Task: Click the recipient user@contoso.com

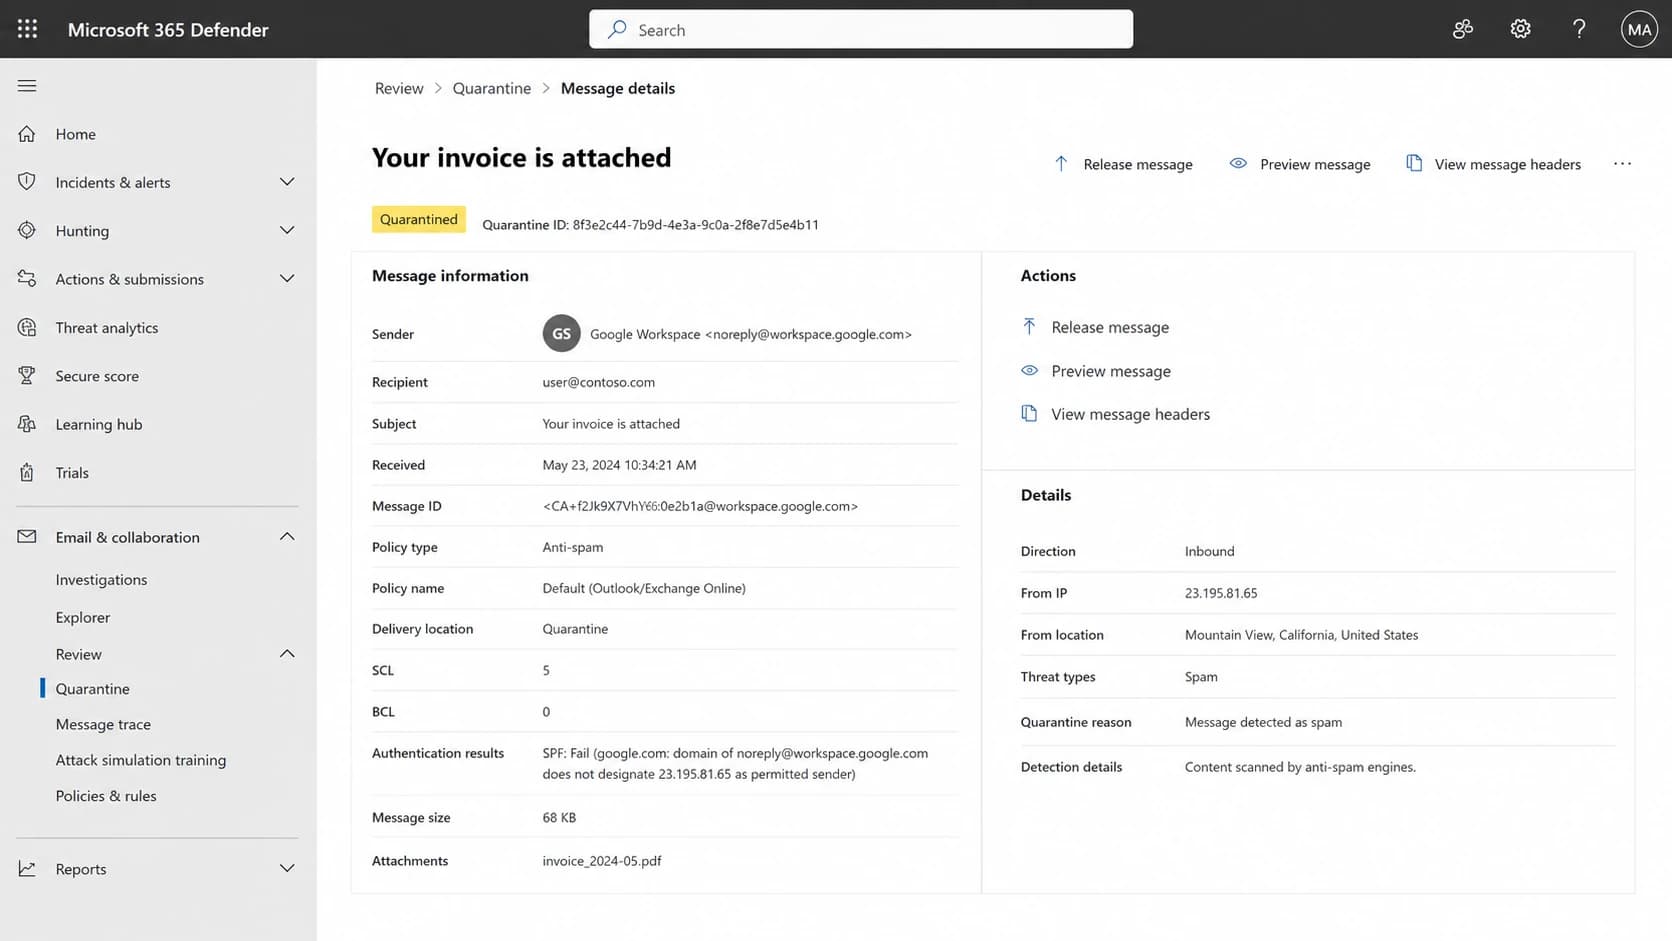Action: (x=598, y=382)
